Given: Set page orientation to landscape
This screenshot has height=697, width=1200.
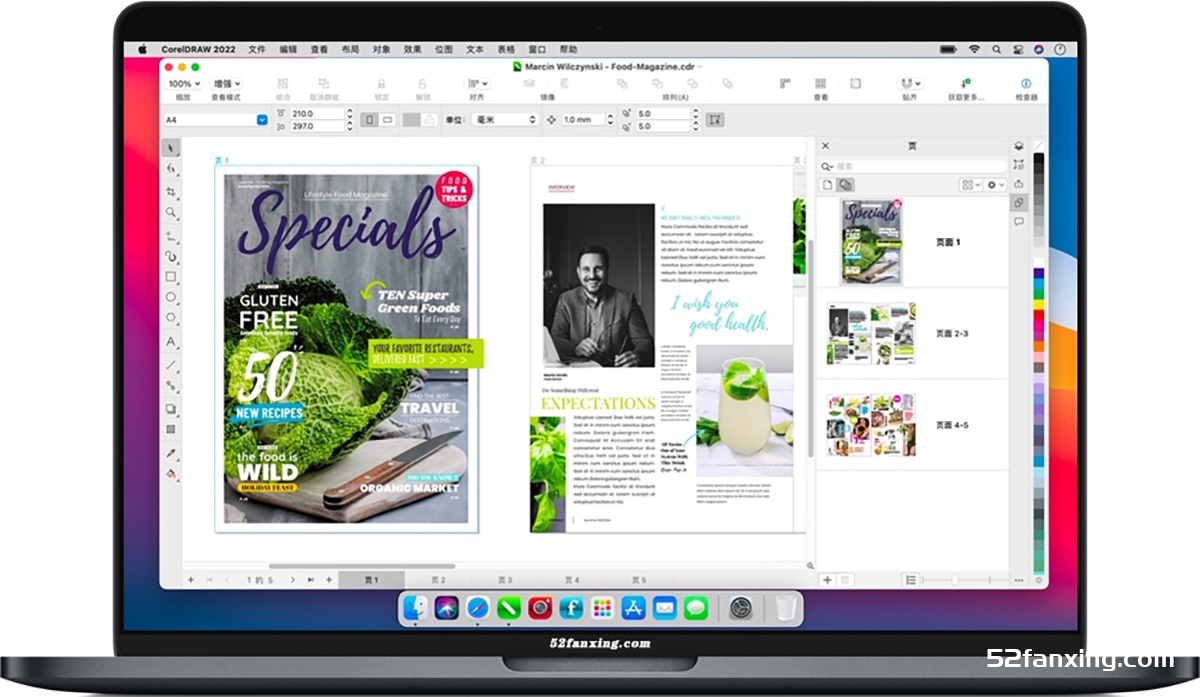Looking at the screenshot, I should (x=386, y=119).
